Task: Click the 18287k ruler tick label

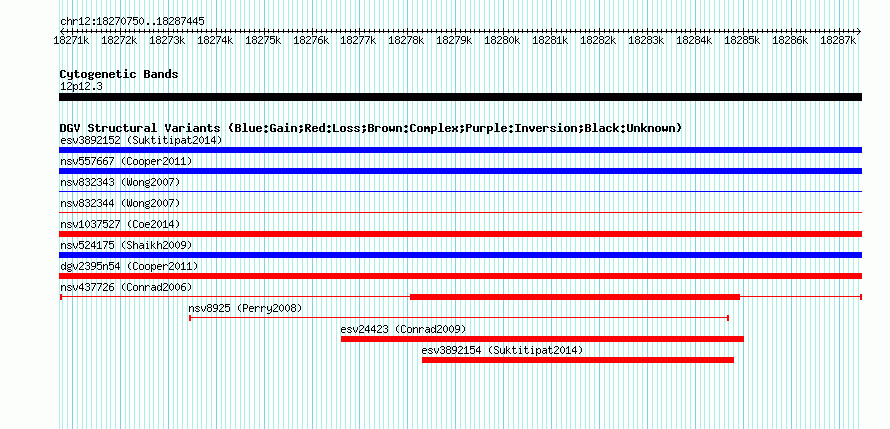Action: tap(838, 41)
